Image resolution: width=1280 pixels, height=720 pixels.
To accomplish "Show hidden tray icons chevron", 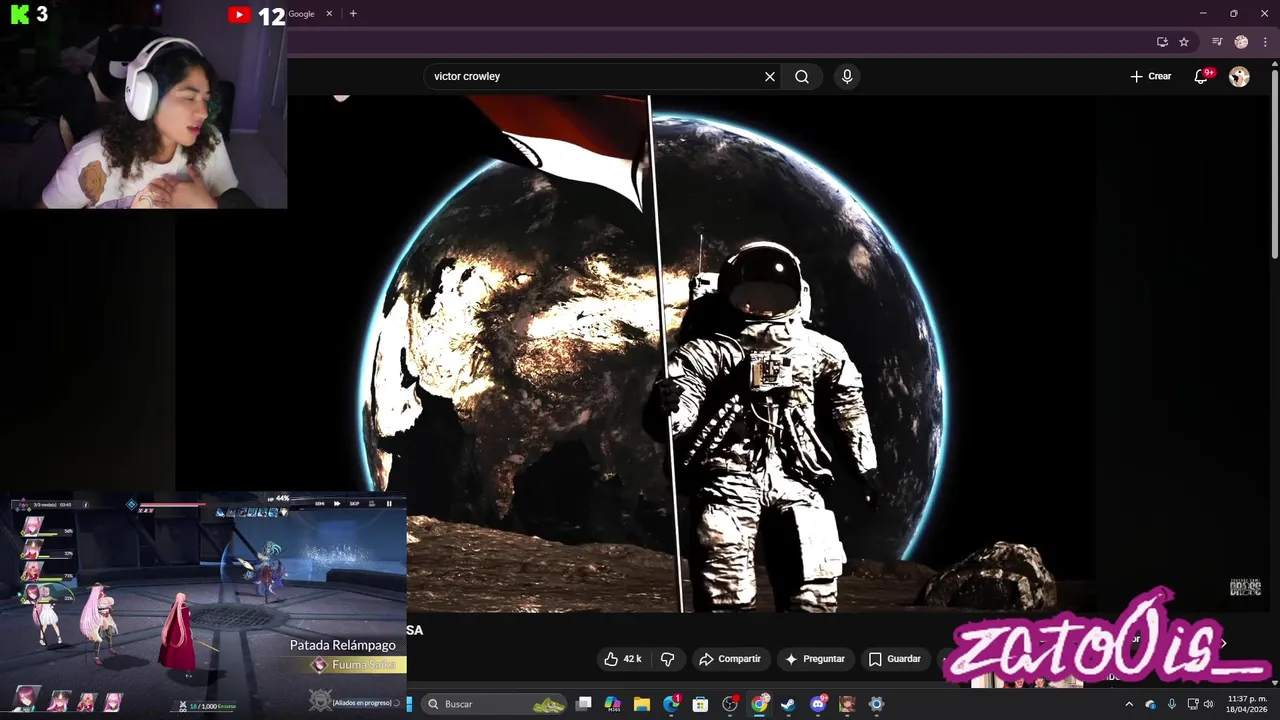I will [1129, 704].
